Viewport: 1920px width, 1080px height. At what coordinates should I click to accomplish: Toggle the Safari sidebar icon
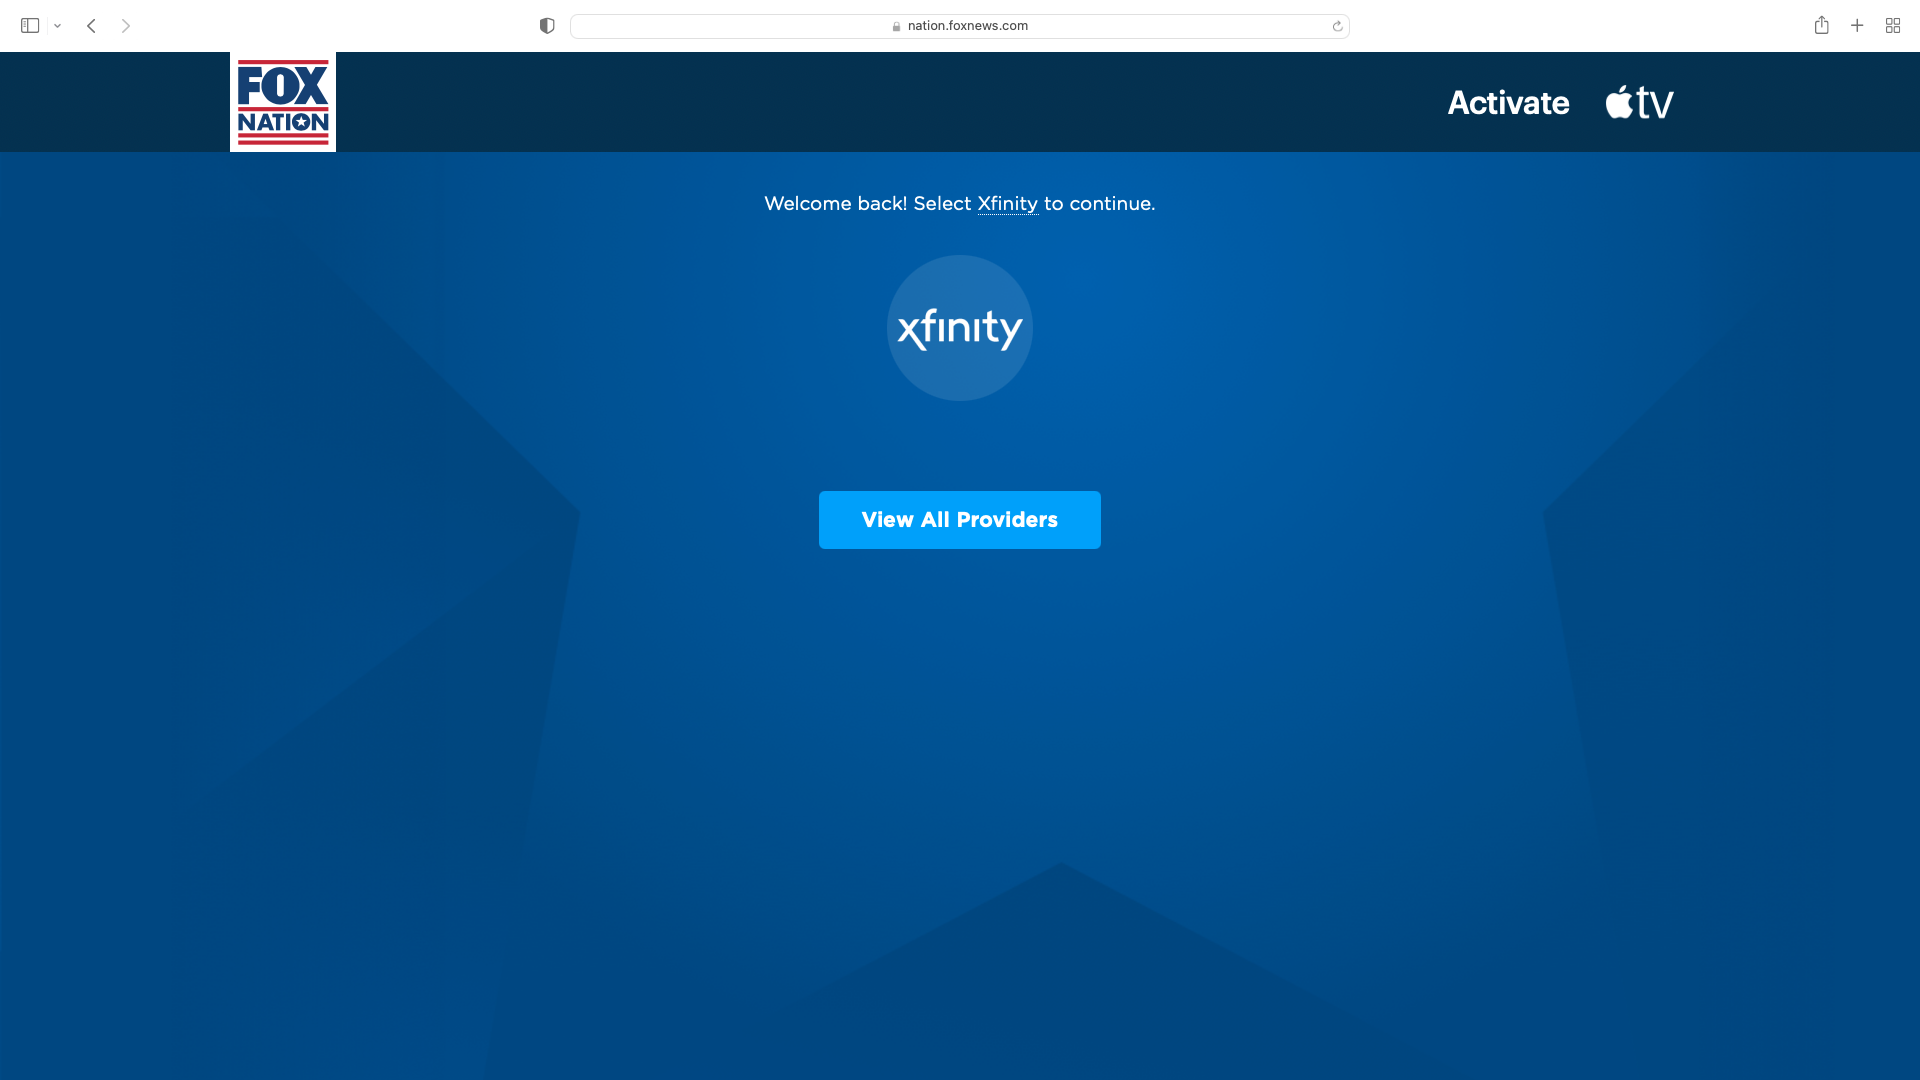30,26
